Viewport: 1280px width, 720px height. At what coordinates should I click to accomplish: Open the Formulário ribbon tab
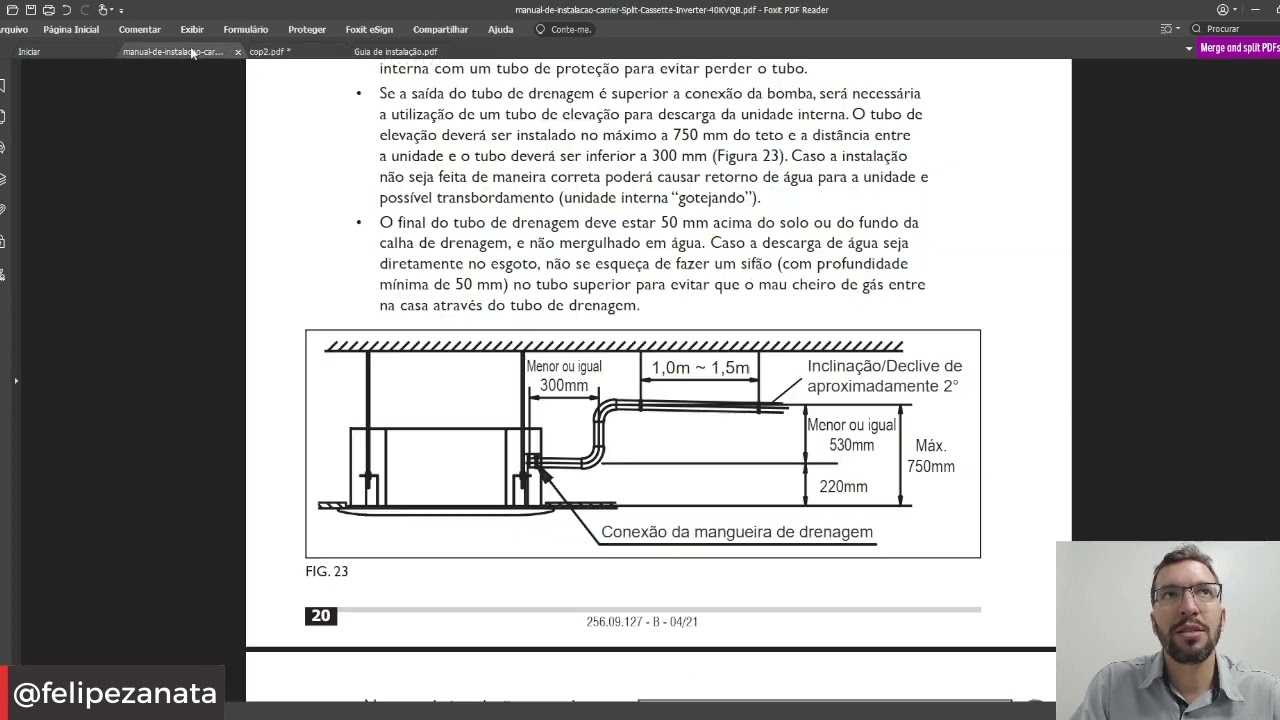point(246,30)
